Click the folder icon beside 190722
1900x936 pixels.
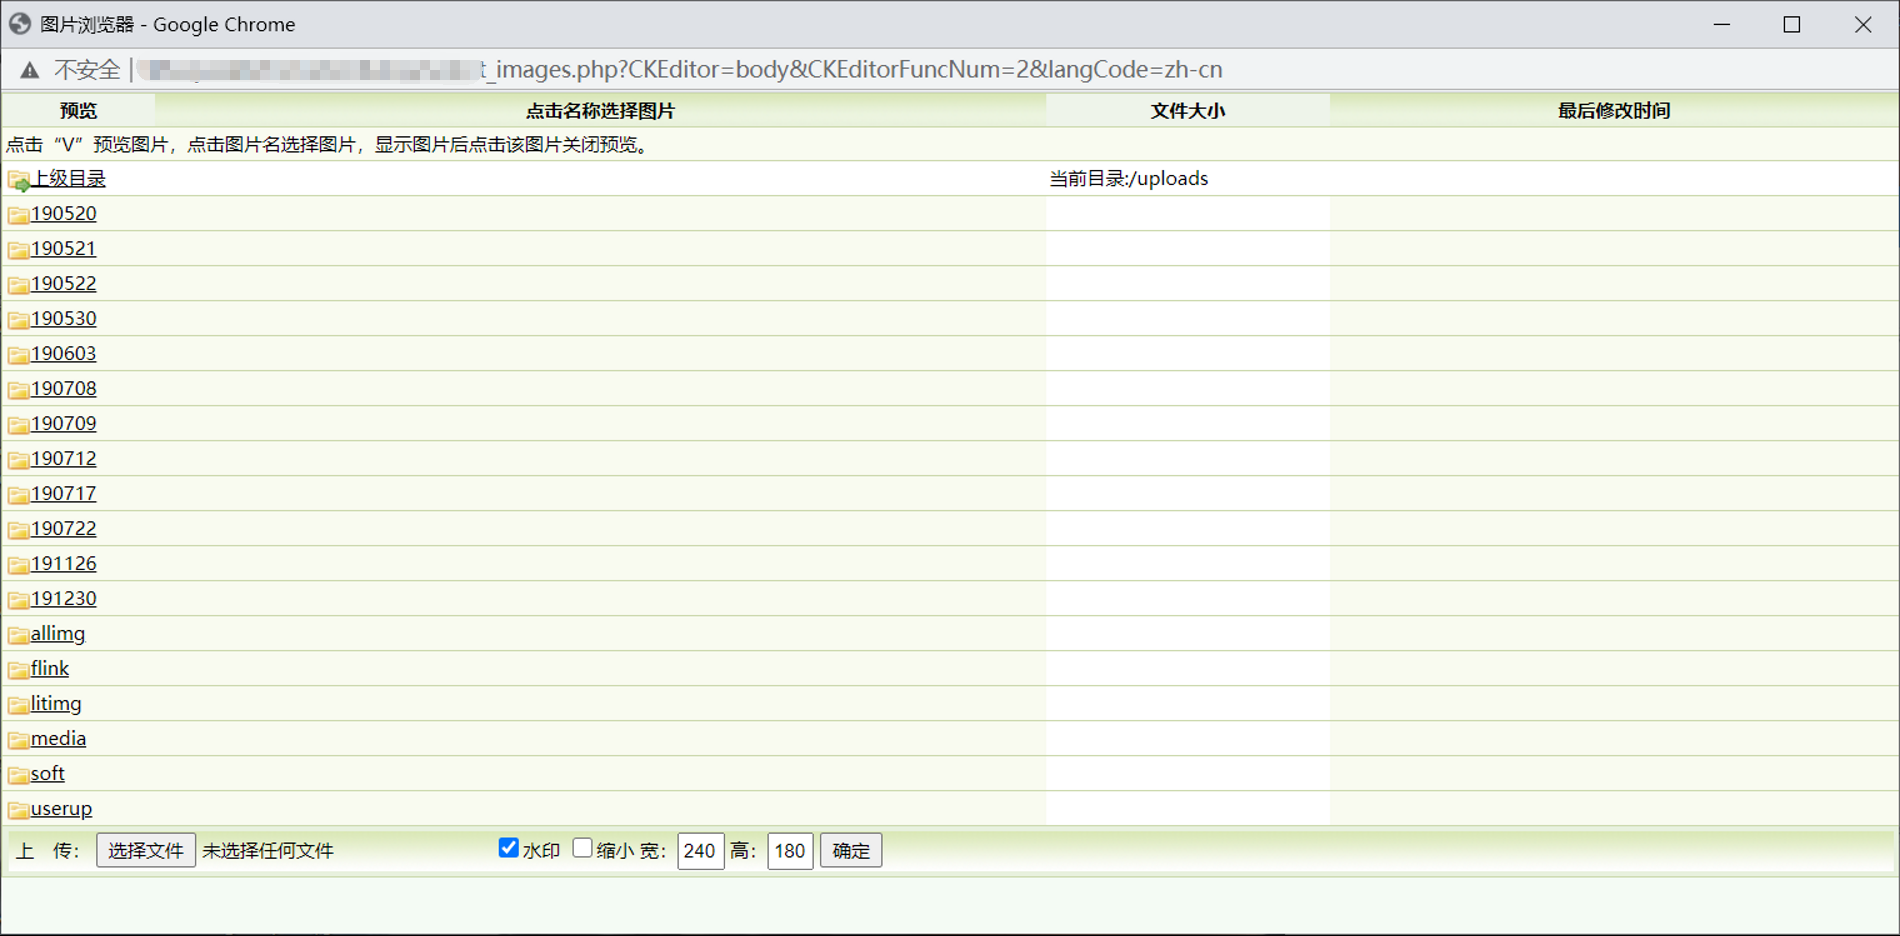(18, 529)
